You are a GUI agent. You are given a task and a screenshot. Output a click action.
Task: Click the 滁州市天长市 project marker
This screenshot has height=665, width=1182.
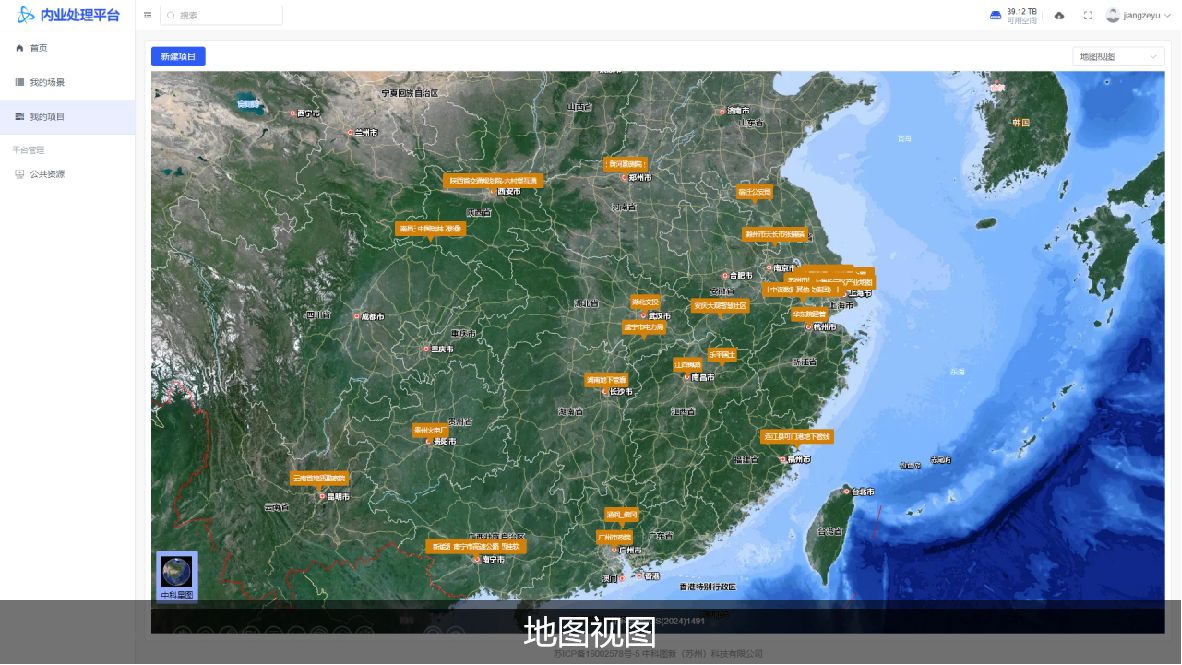click(x=775, y=234)
